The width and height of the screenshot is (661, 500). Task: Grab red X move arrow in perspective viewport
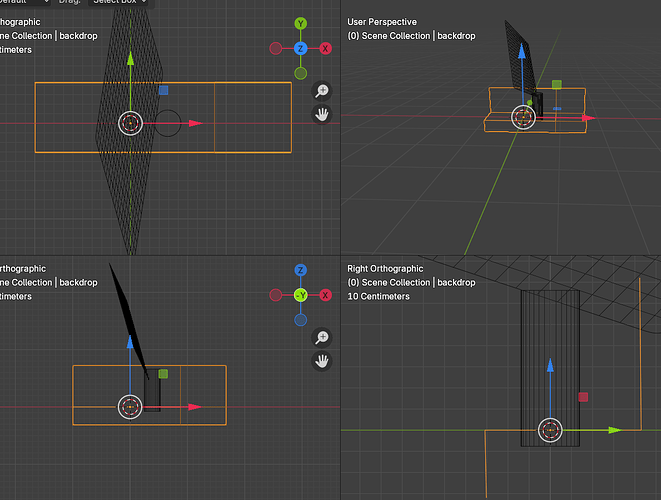point(588,118)
